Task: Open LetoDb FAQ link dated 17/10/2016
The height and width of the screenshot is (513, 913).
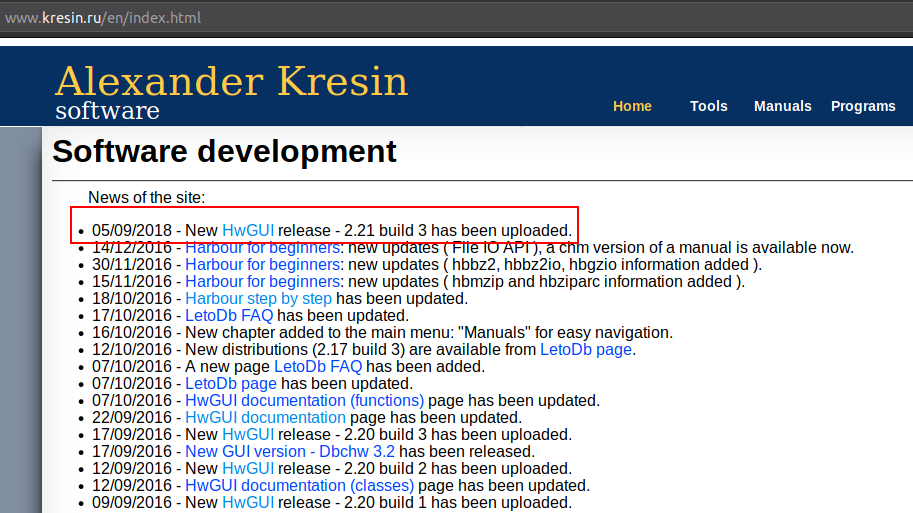Action: tap(229, 316)
